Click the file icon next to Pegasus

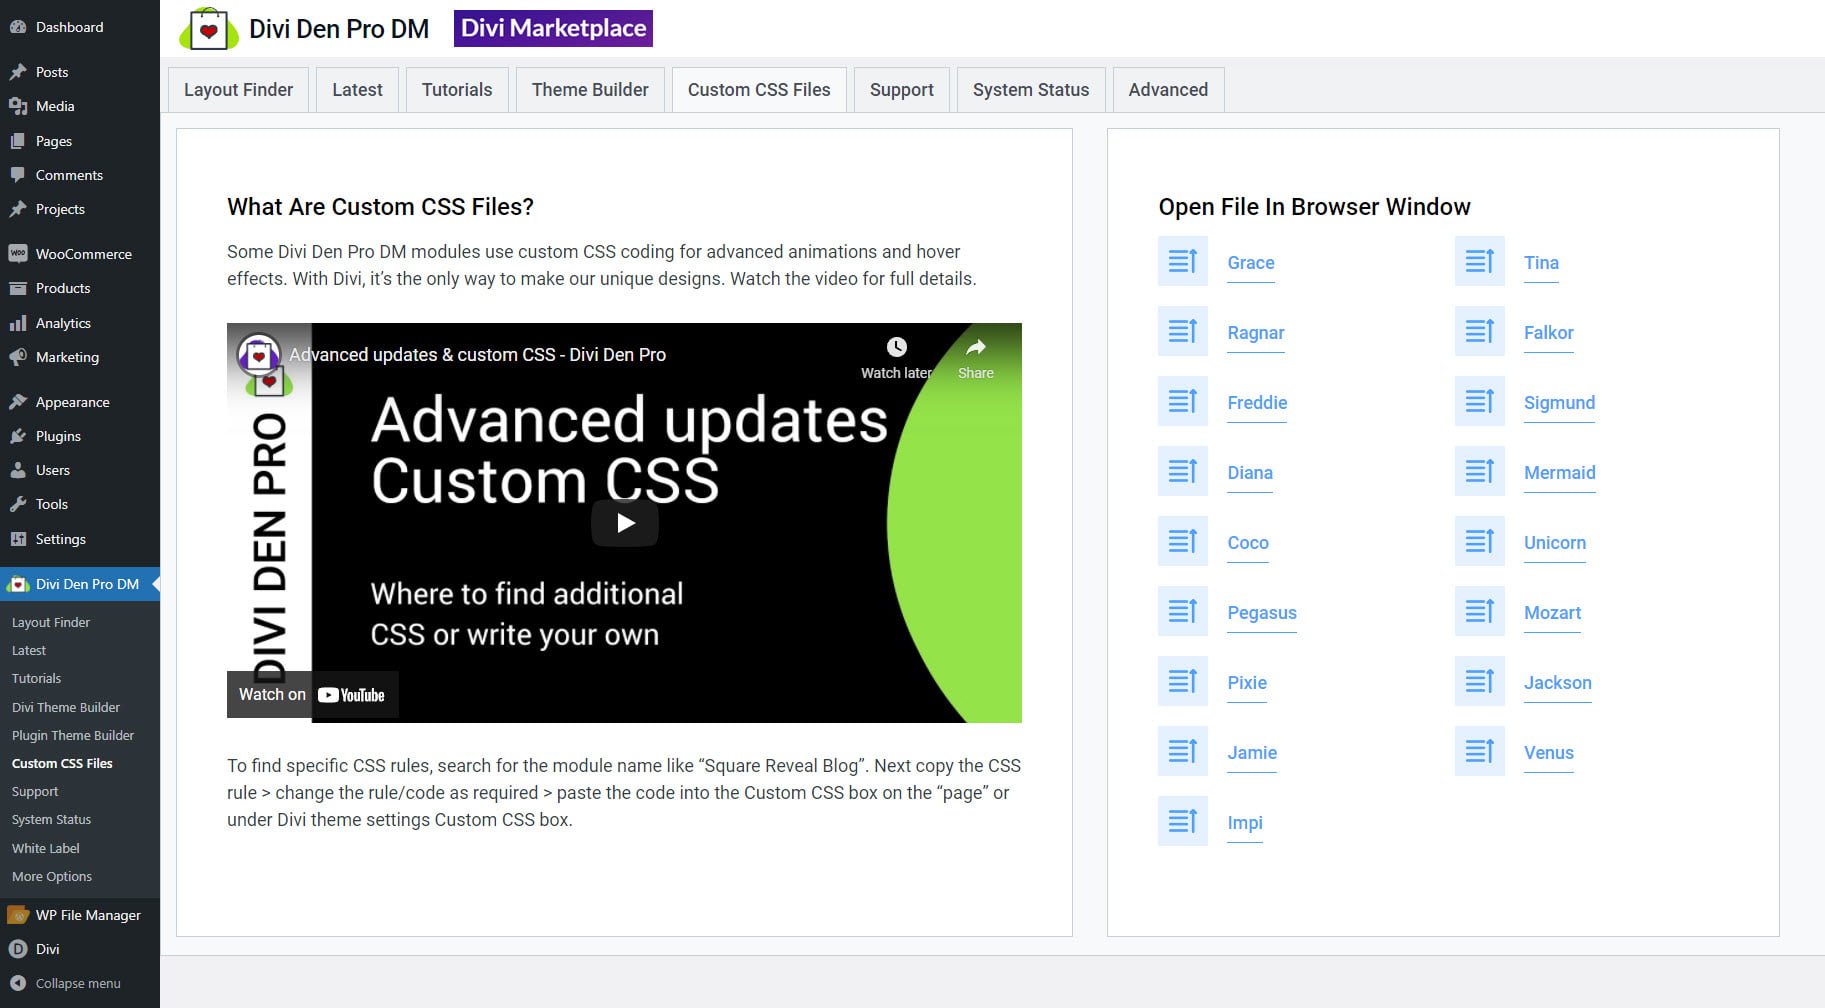pos(1182,612)
